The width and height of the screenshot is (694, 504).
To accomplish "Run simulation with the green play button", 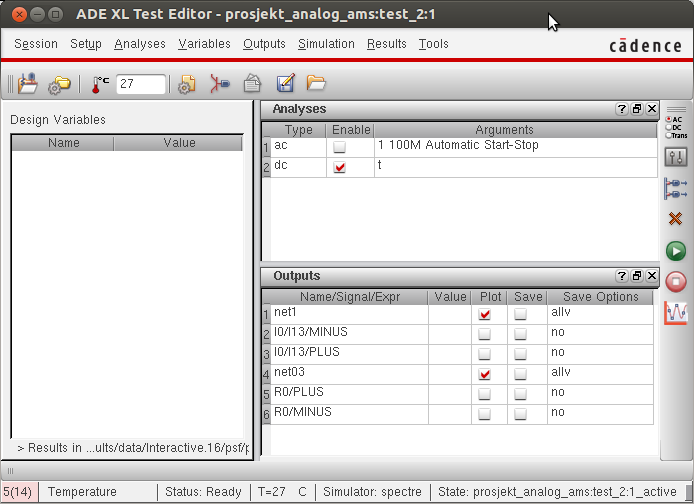I will [x=676, y=251].
